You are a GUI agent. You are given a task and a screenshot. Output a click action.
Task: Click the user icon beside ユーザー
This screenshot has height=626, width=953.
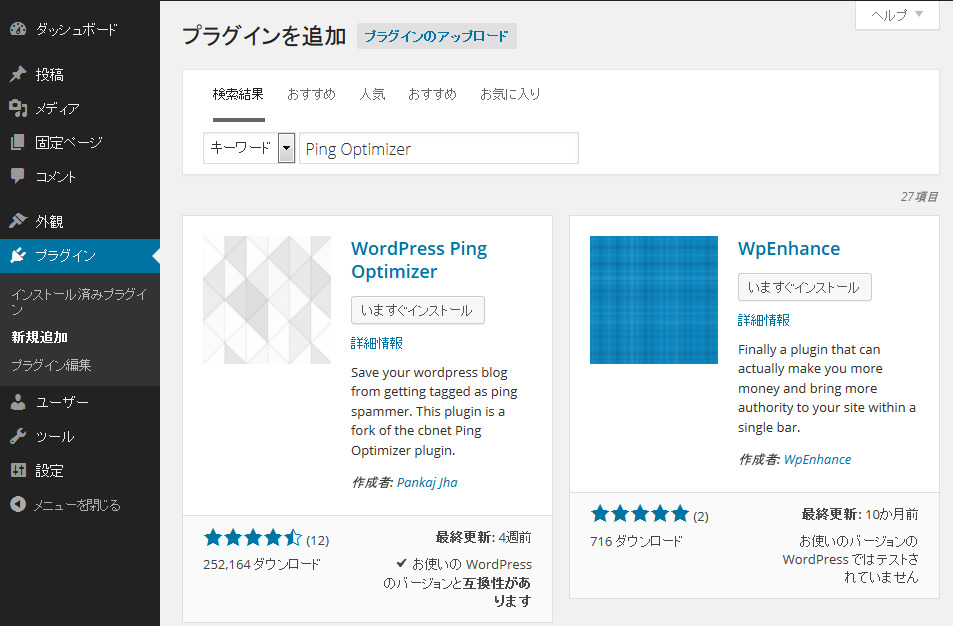pyautogui.click(x=18, y=402)
